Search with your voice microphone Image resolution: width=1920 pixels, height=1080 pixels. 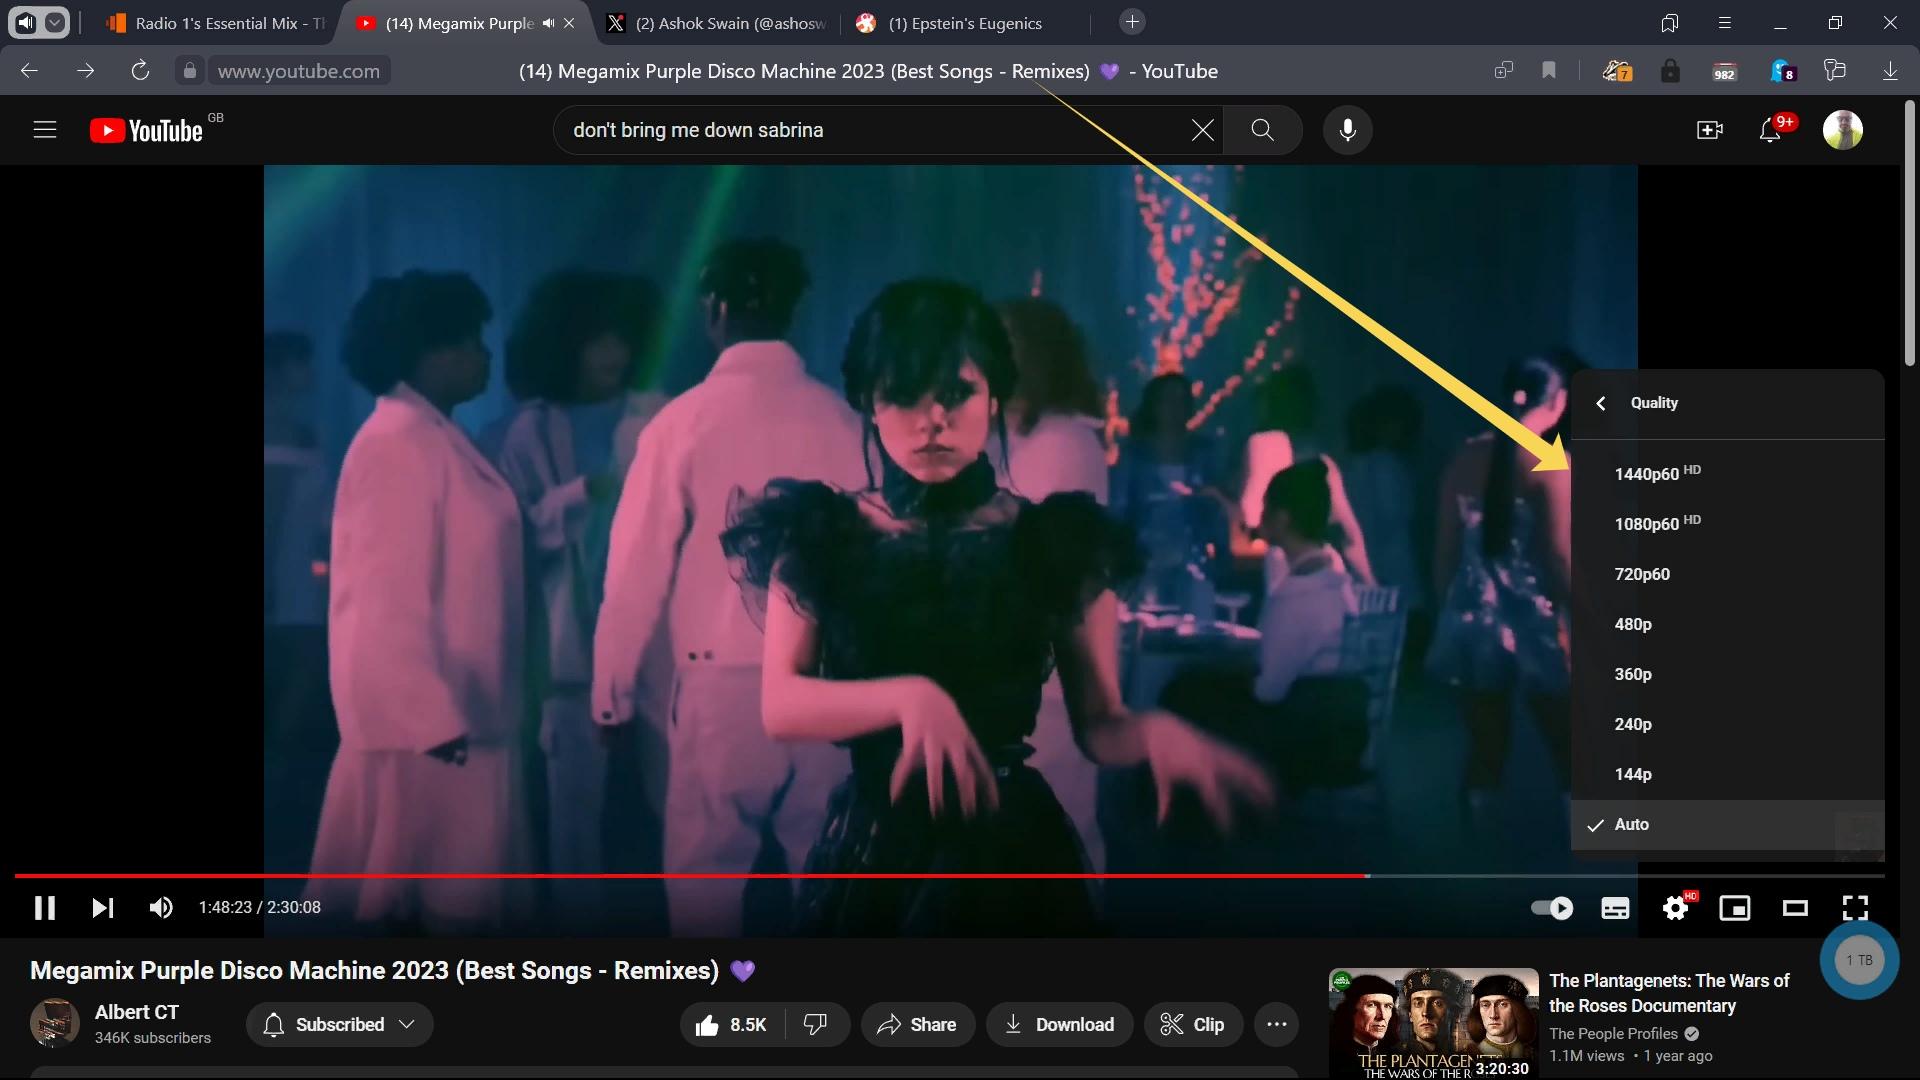pyautogui.click(x=1348, y=130)
